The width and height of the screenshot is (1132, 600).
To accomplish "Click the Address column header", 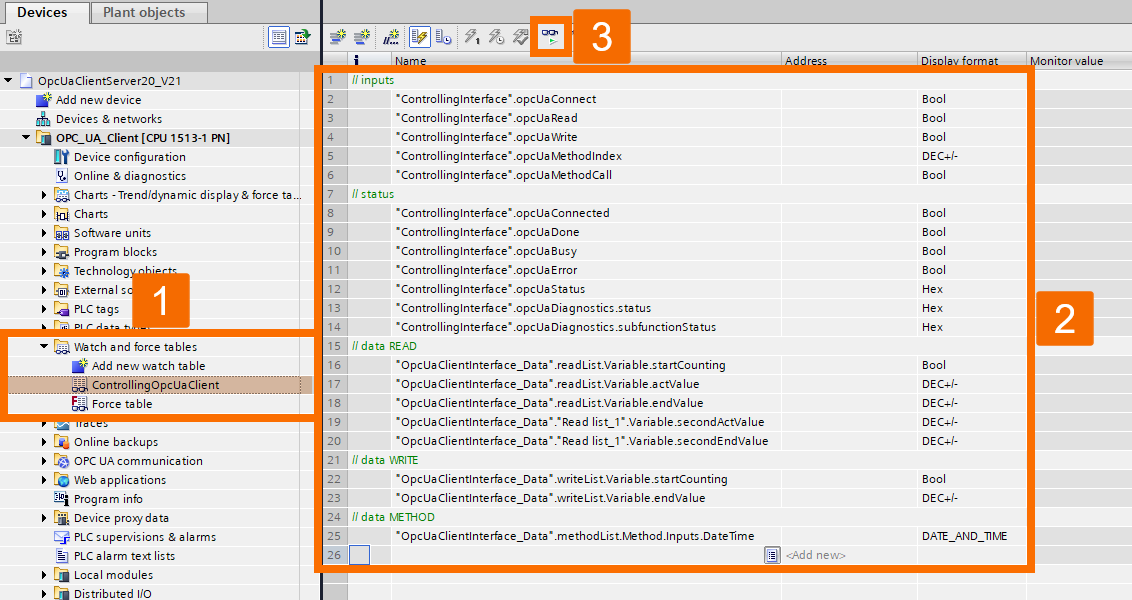I will 849,61.
